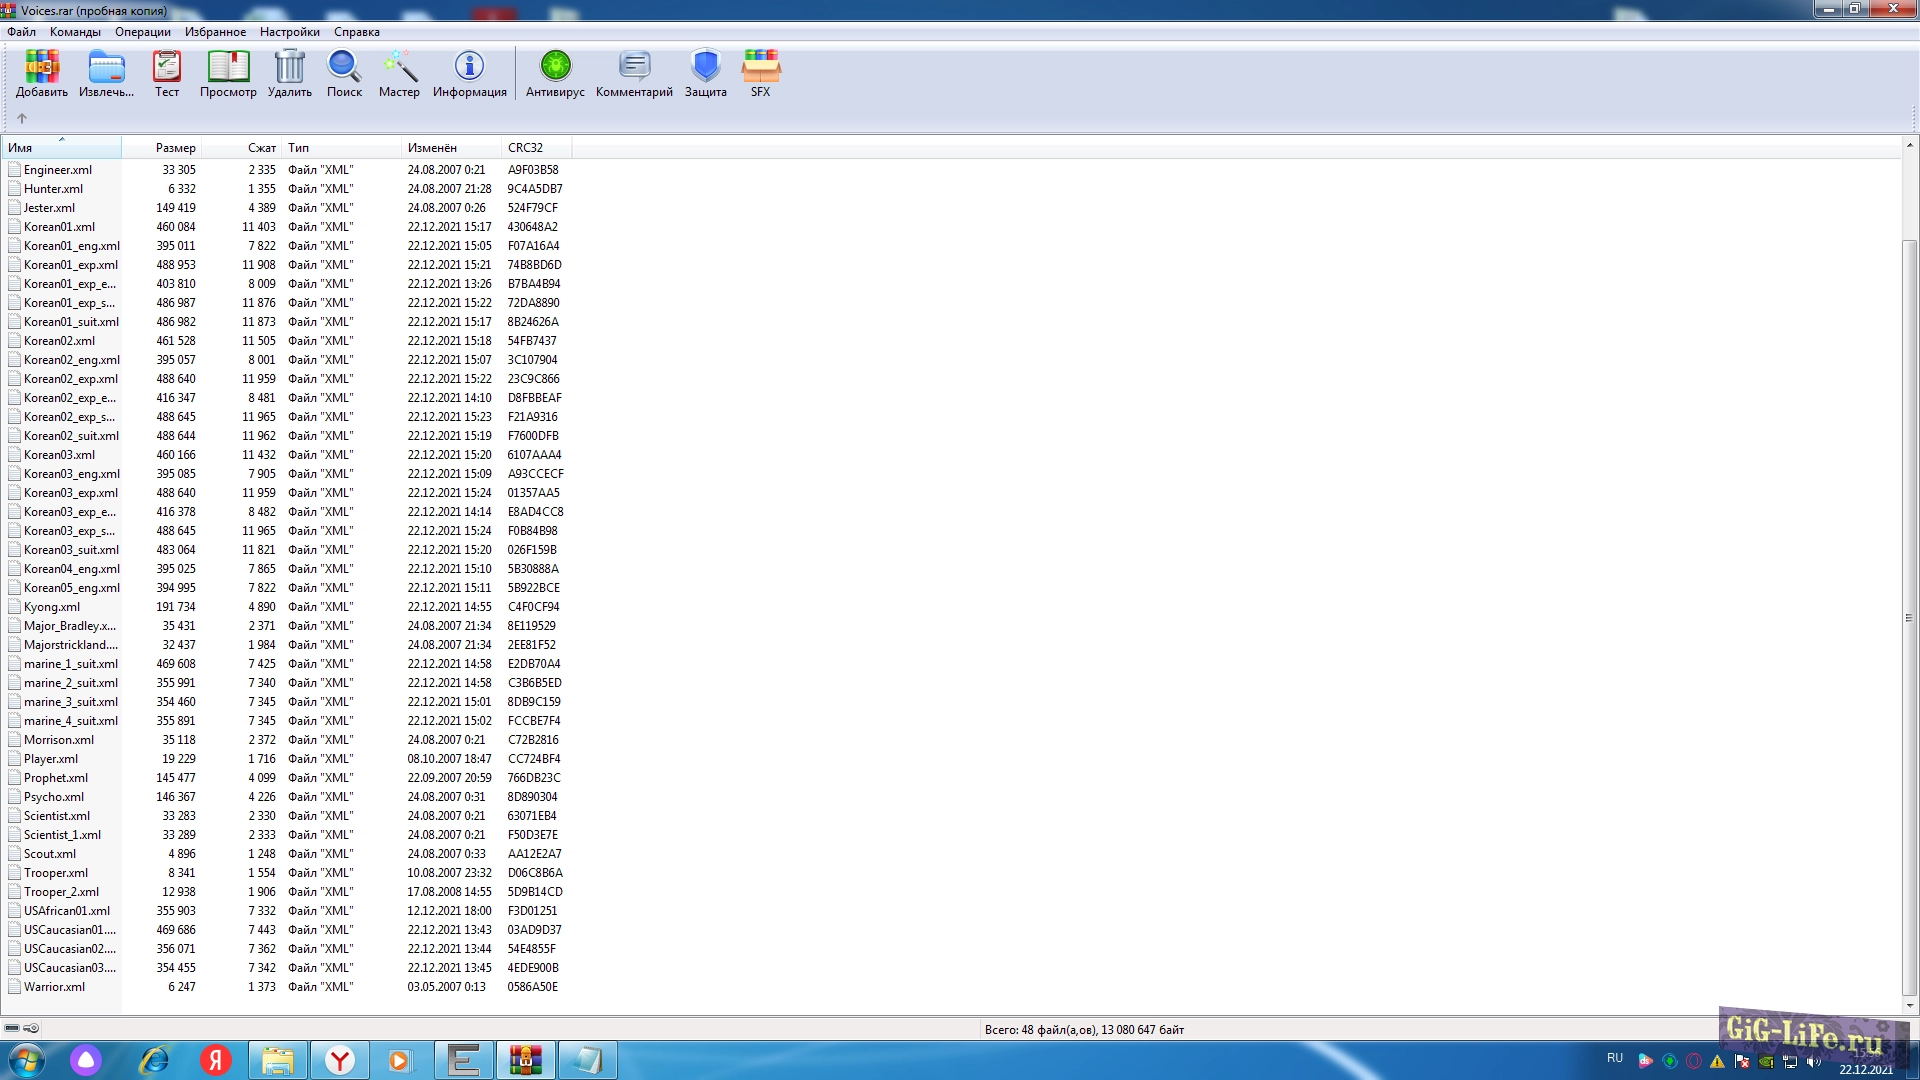This screenshot has width=1920, height=1080.
Task: Click the SFX archive icon
Action: pyautogui.click(x=760, y=74)
